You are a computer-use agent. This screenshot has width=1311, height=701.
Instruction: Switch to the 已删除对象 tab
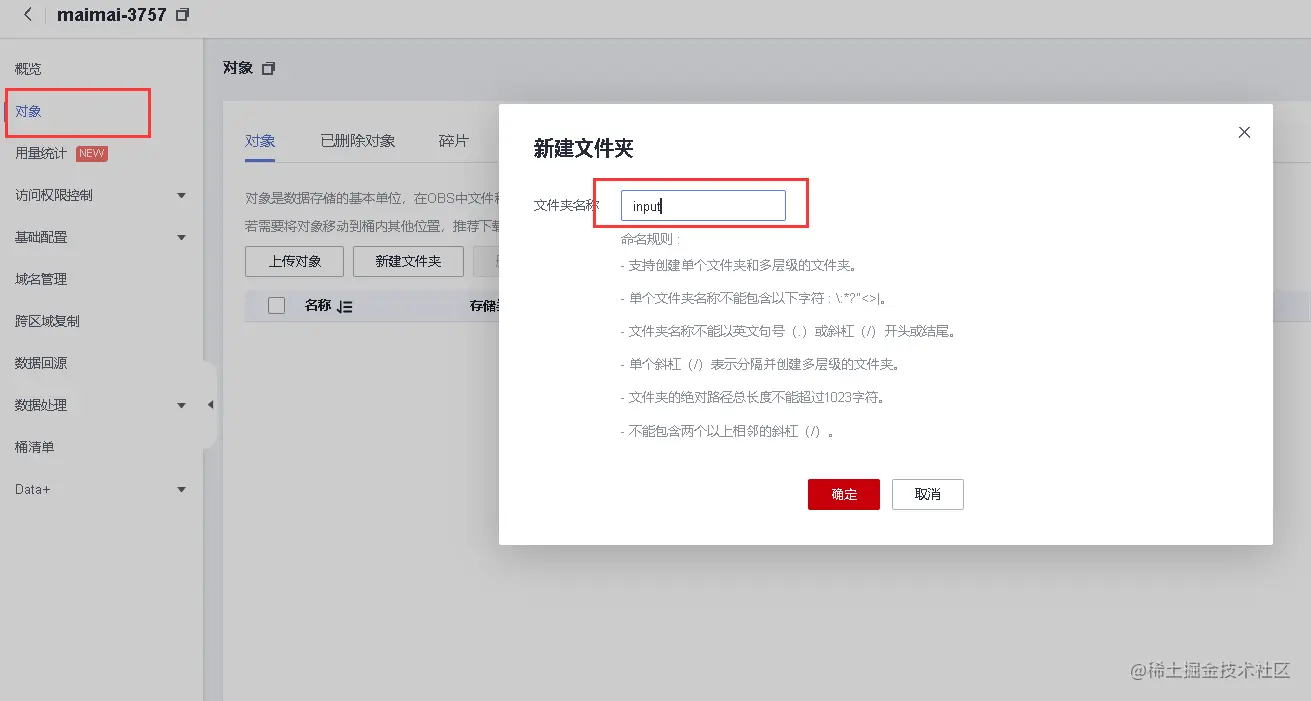[358, 141]
